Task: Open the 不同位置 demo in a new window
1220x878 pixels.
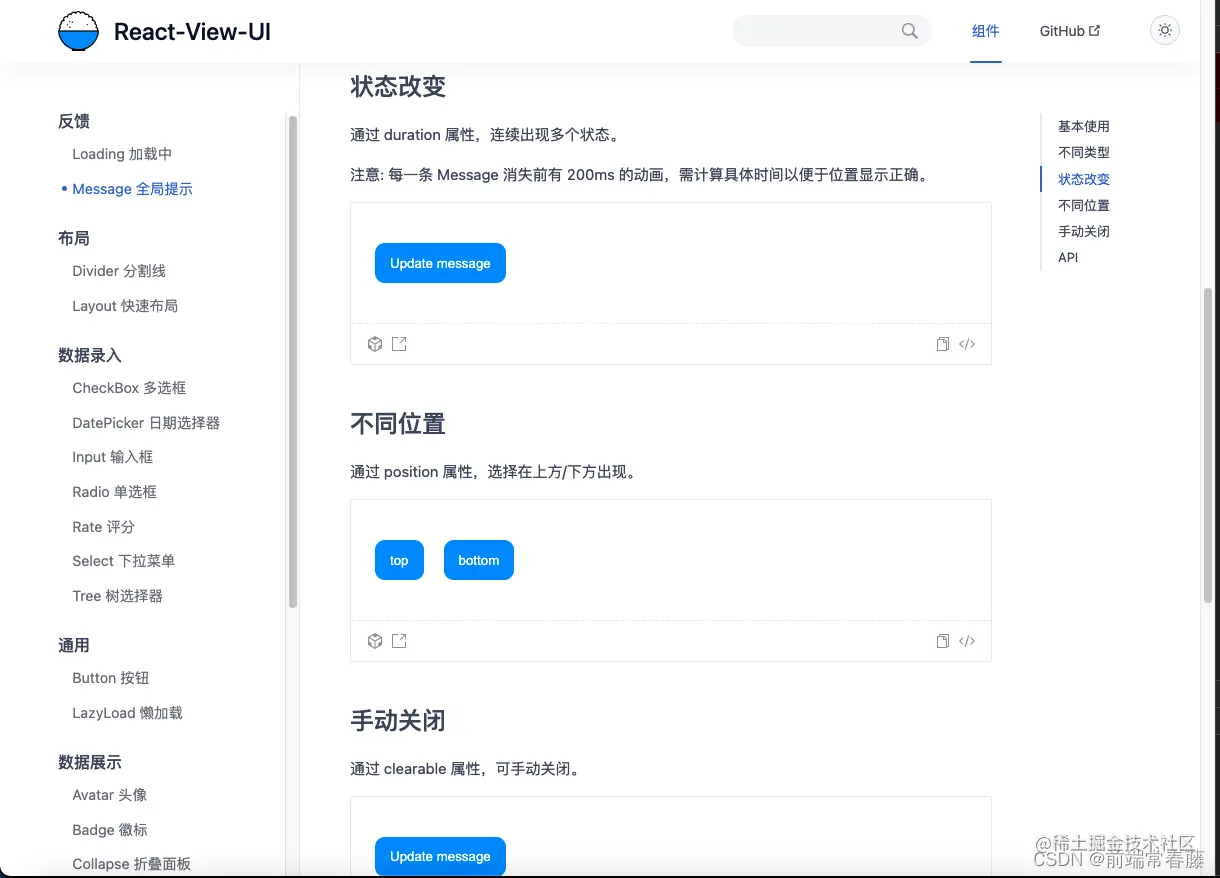Action: [x=399, y=641]
